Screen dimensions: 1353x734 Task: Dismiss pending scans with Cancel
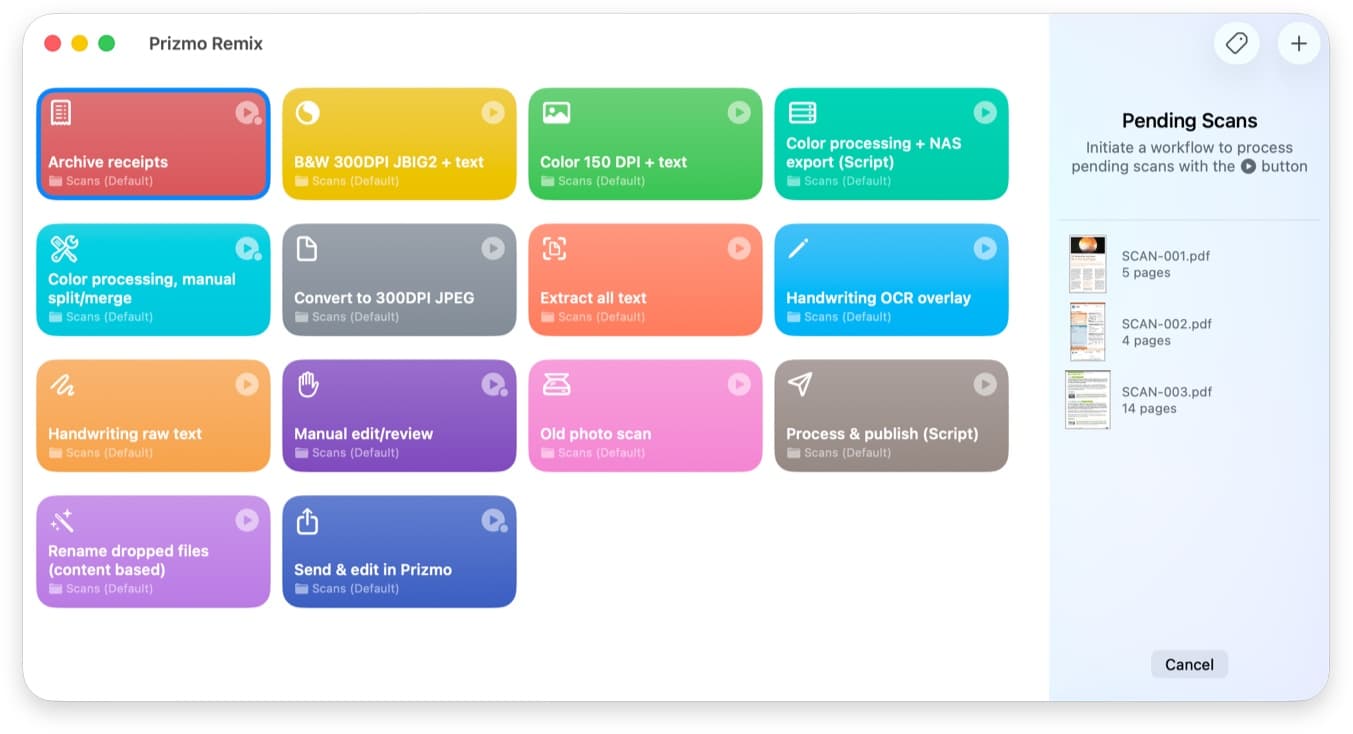[x=1189, y=664]
